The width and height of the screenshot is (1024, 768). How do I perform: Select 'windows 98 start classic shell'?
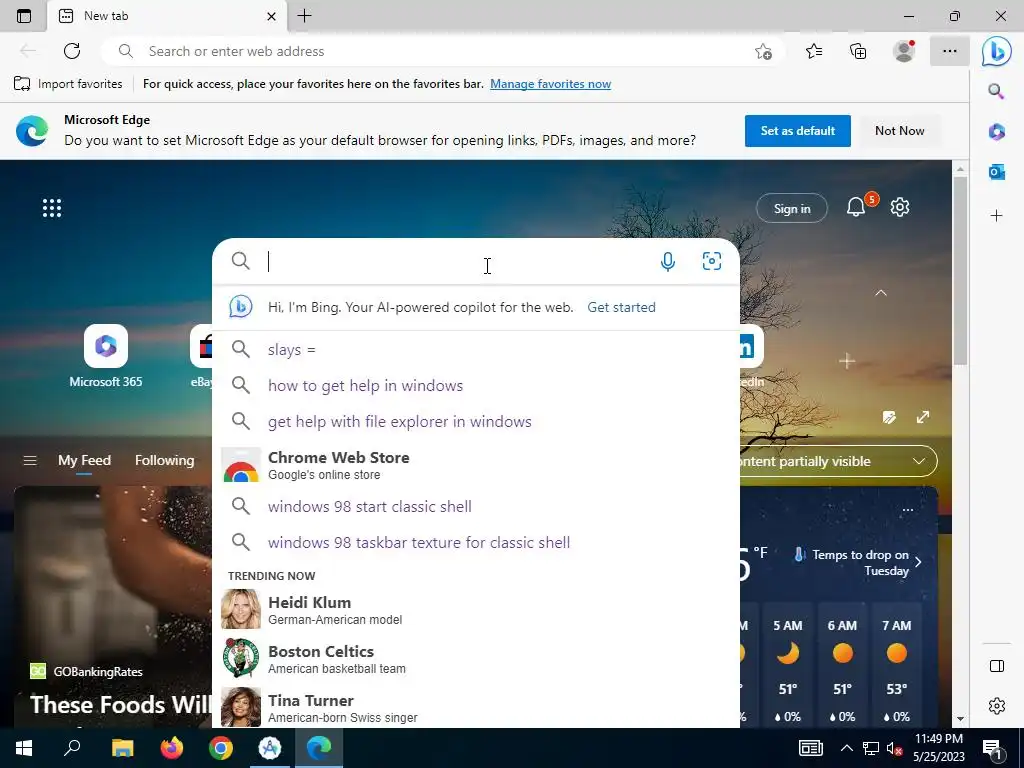(476, 506)
